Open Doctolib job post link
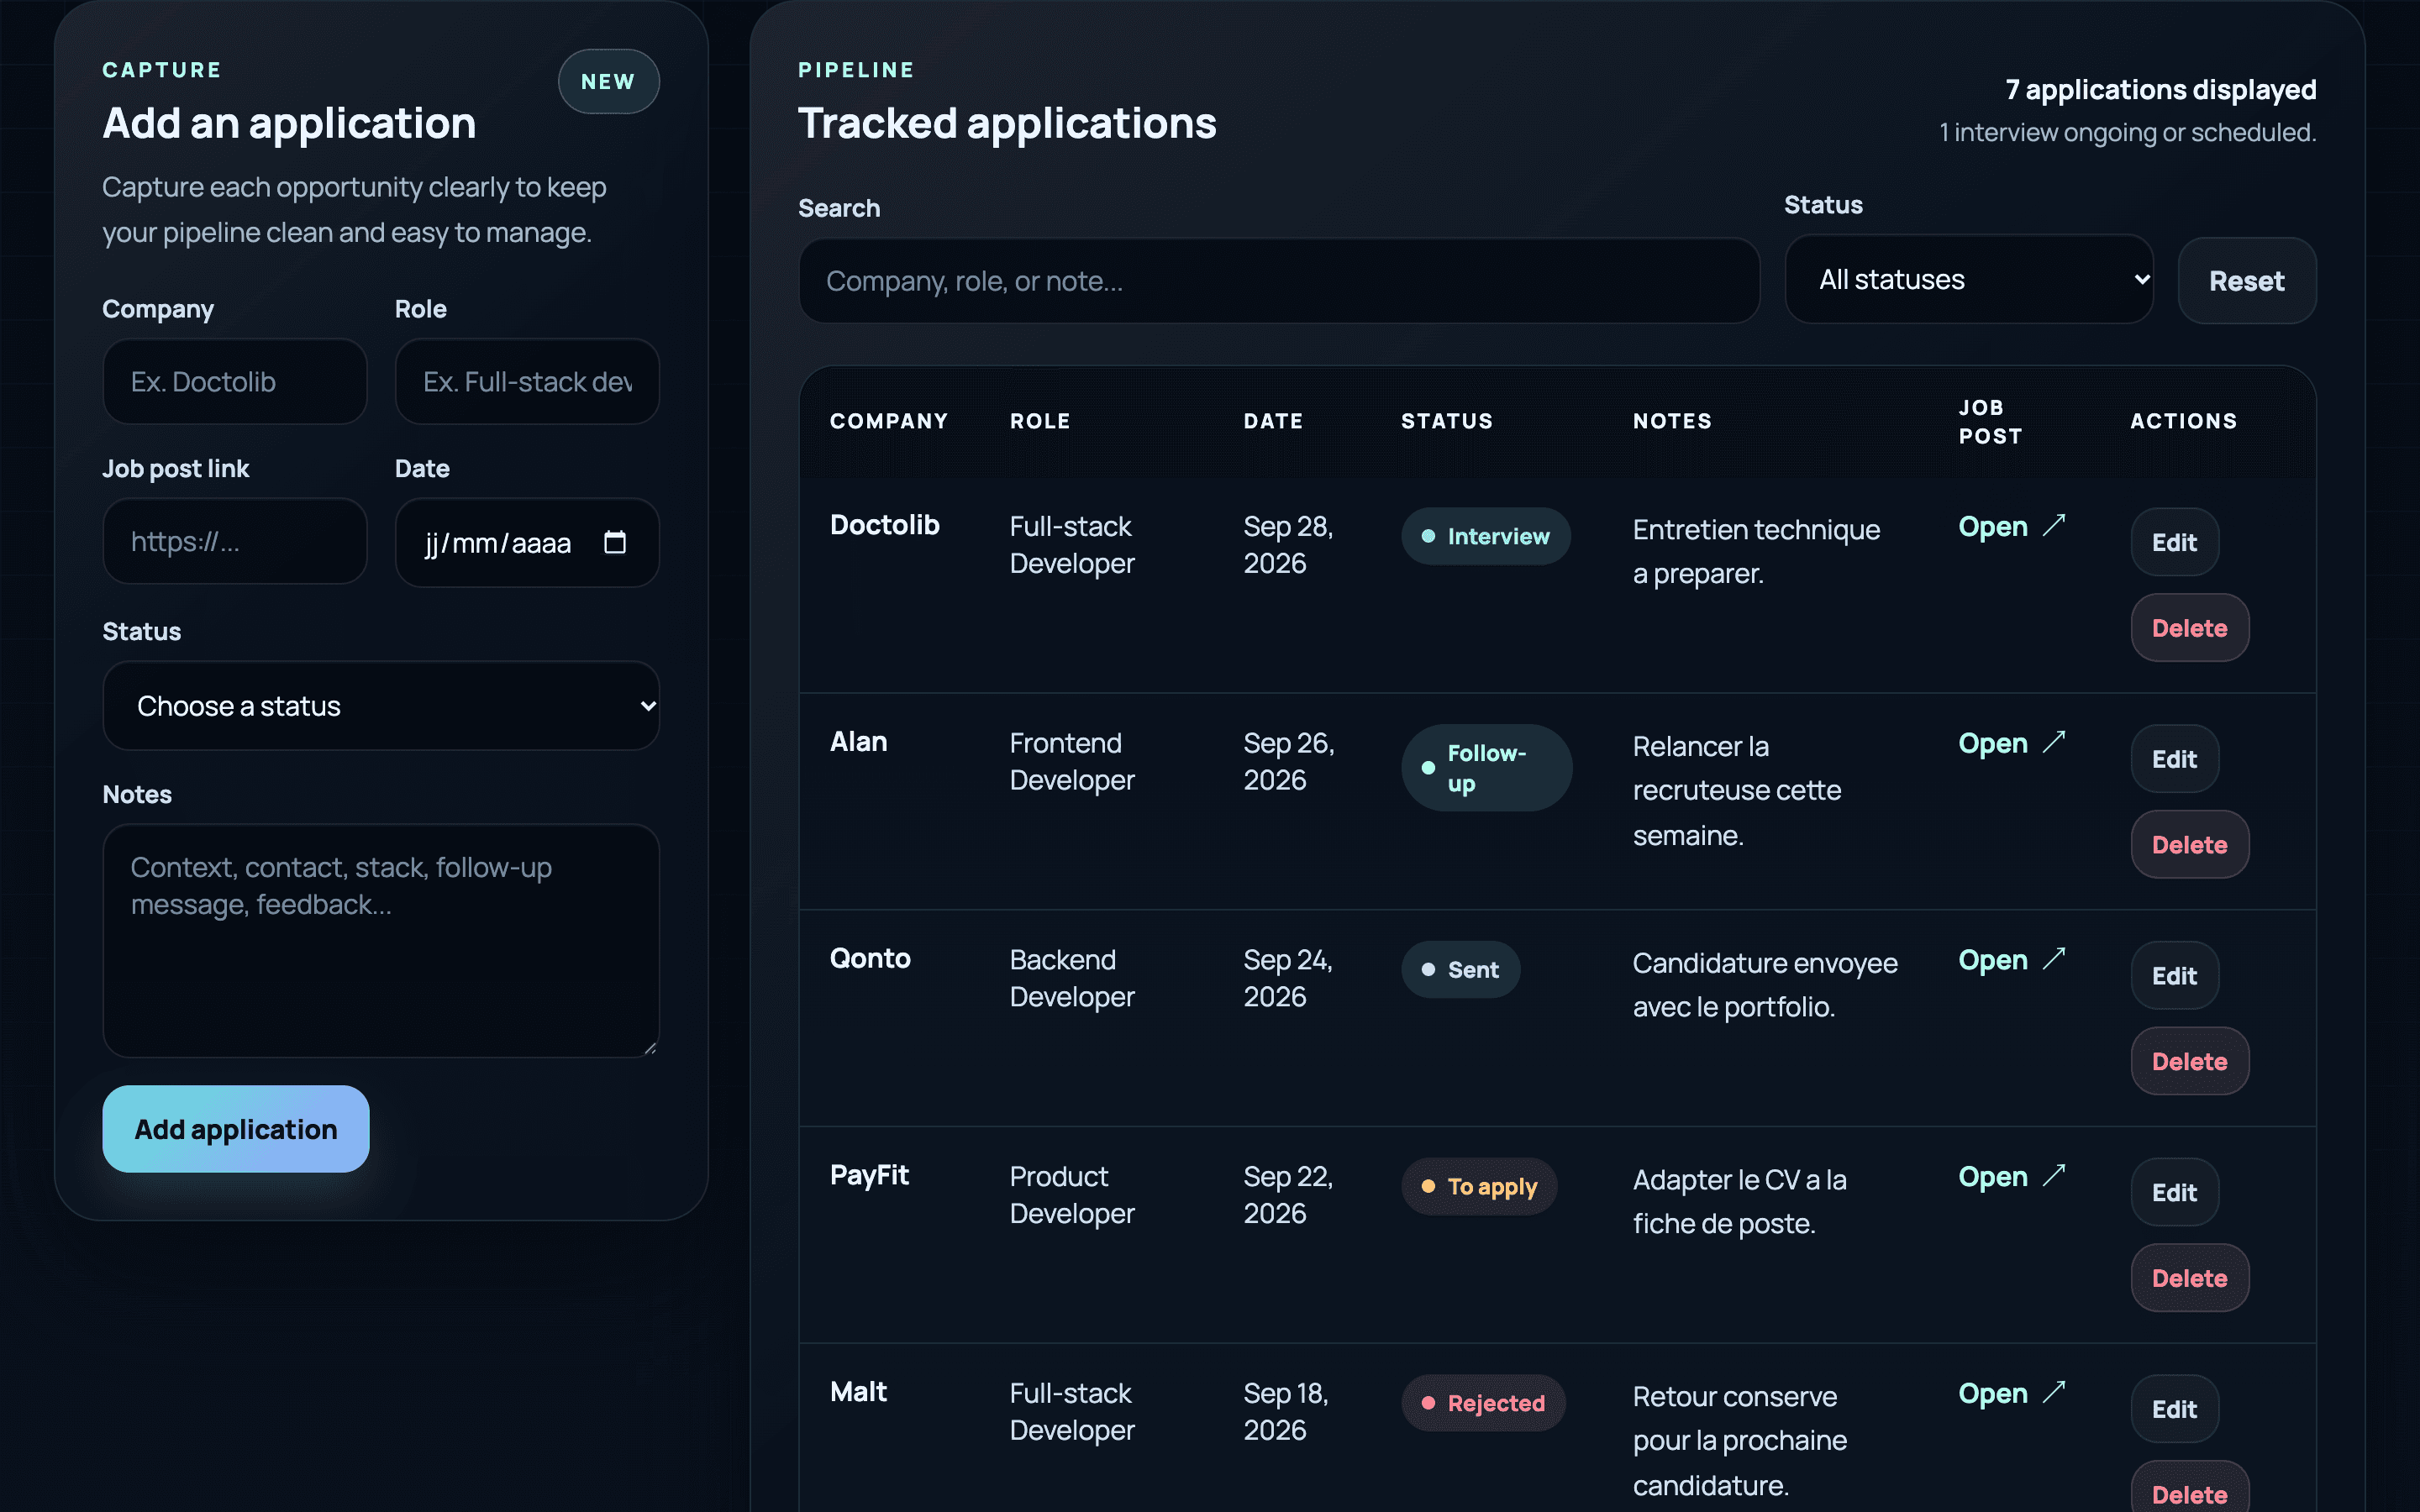The height and width of the screenshot is (1512, 2420). pos(2011,526)
